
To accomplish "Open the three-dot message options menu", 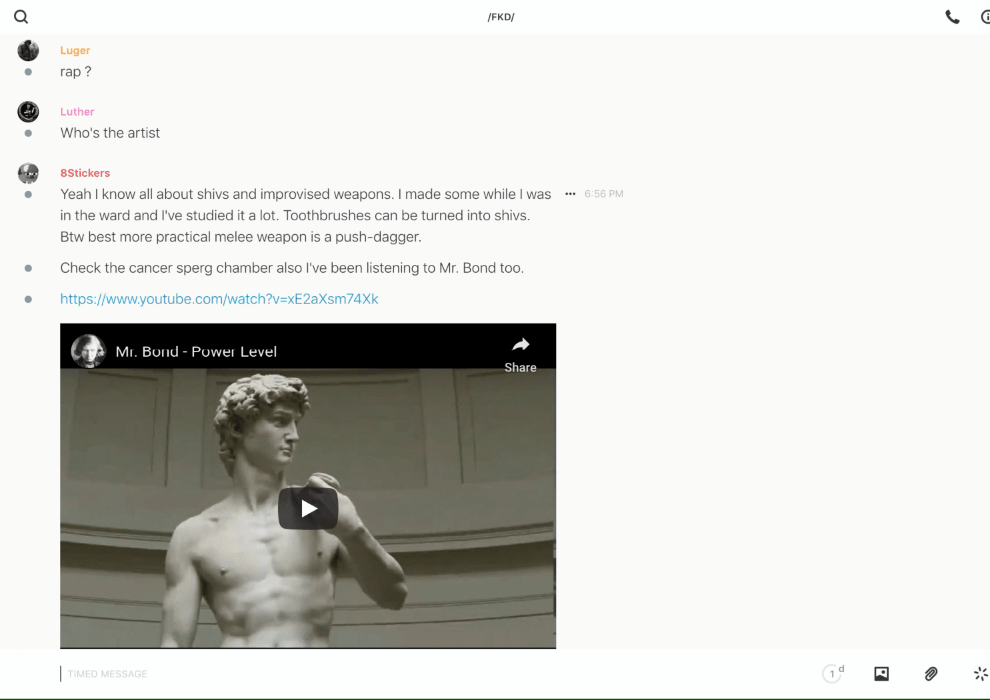I will tap(570, 194).
